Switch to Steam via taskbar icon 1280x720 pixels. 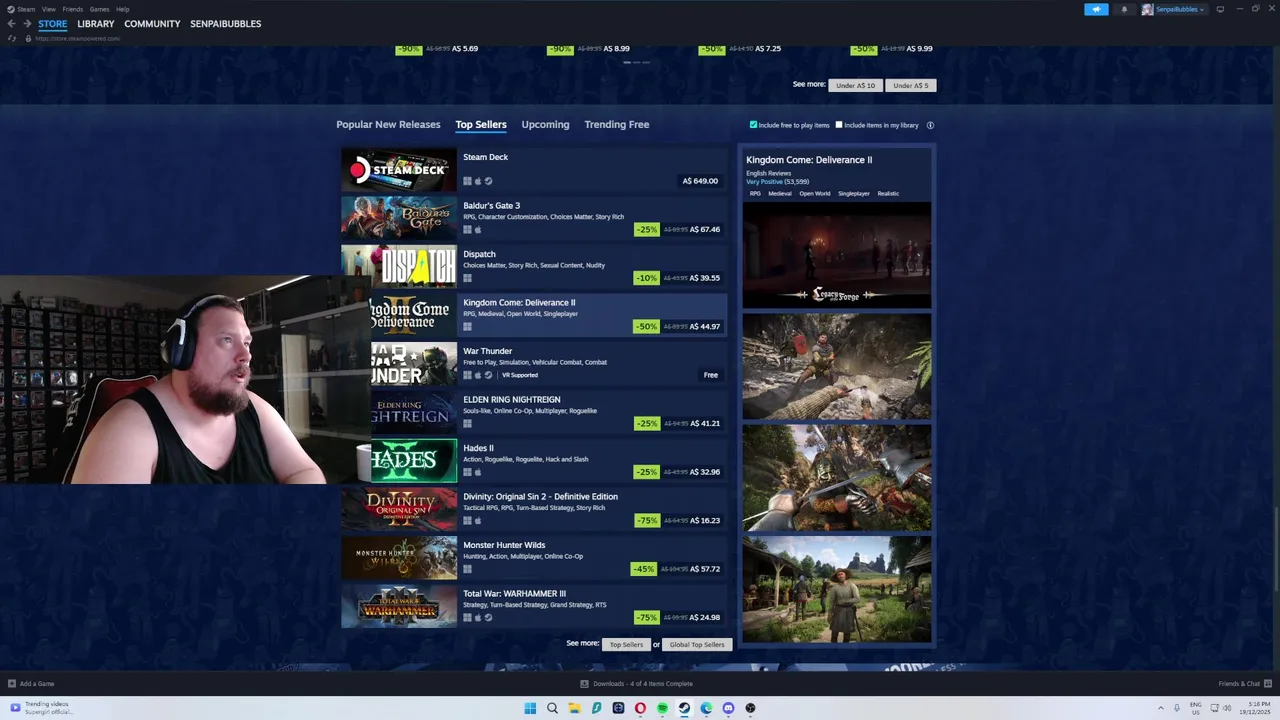(x=684, y=708)
